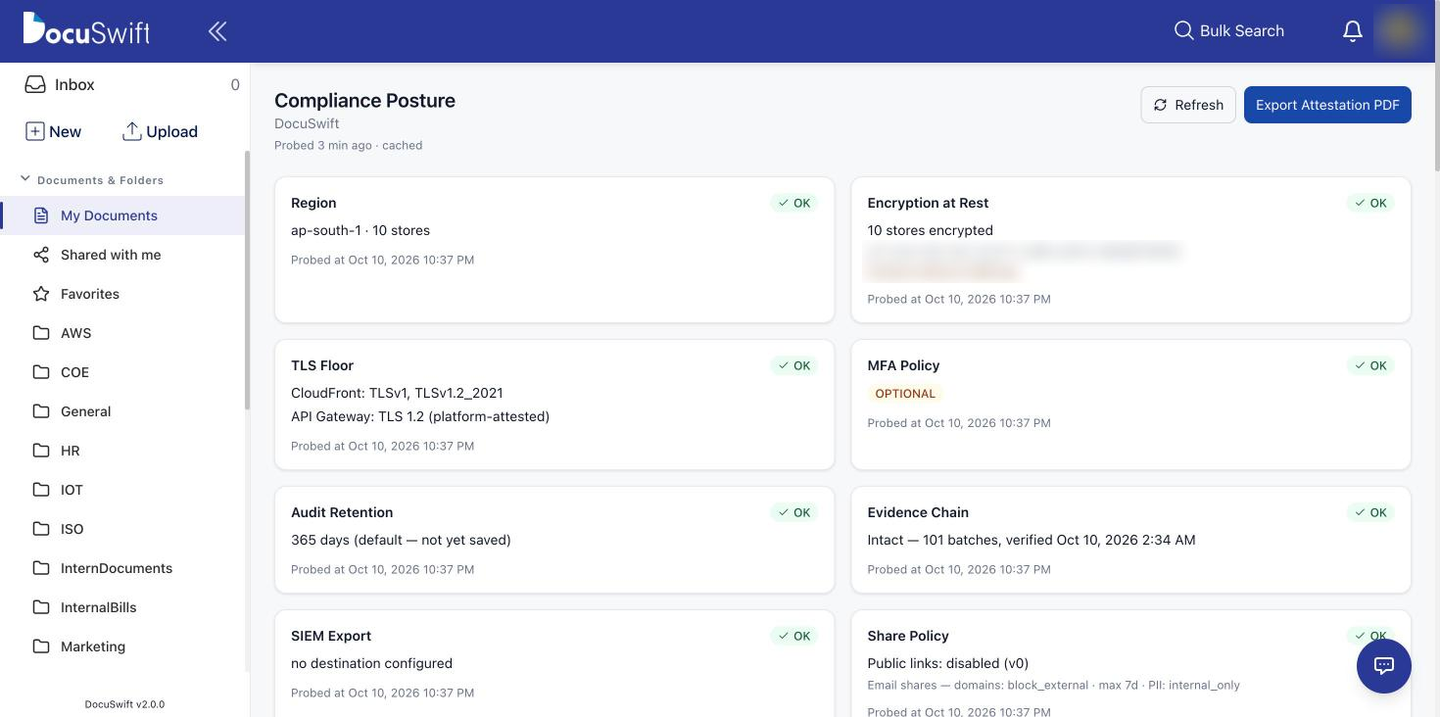Screen dimensions: 1440x717
Task: Click the Shared with me share icon
Action: pyautogui.click(x=41, y=255)
